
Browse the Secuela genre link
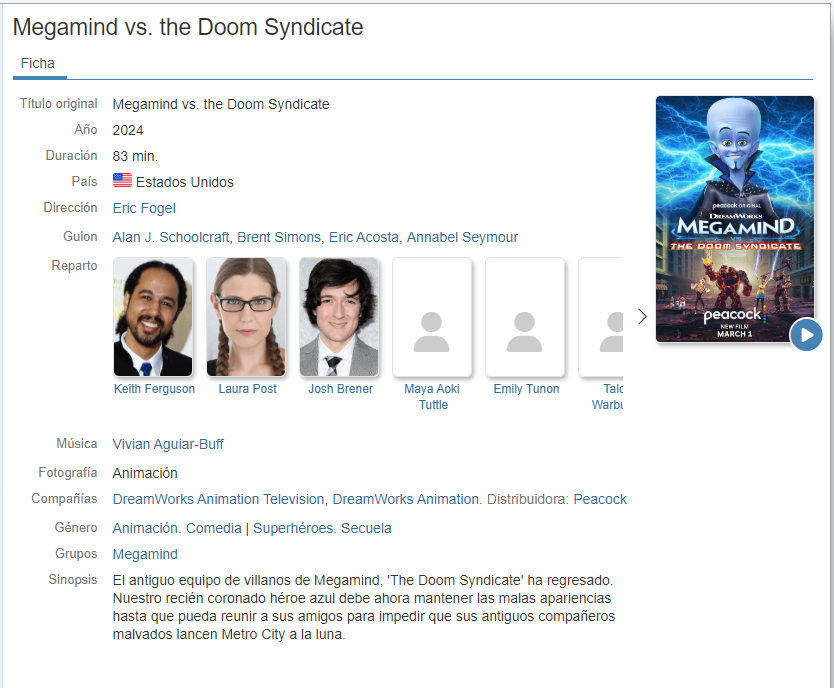366,528
